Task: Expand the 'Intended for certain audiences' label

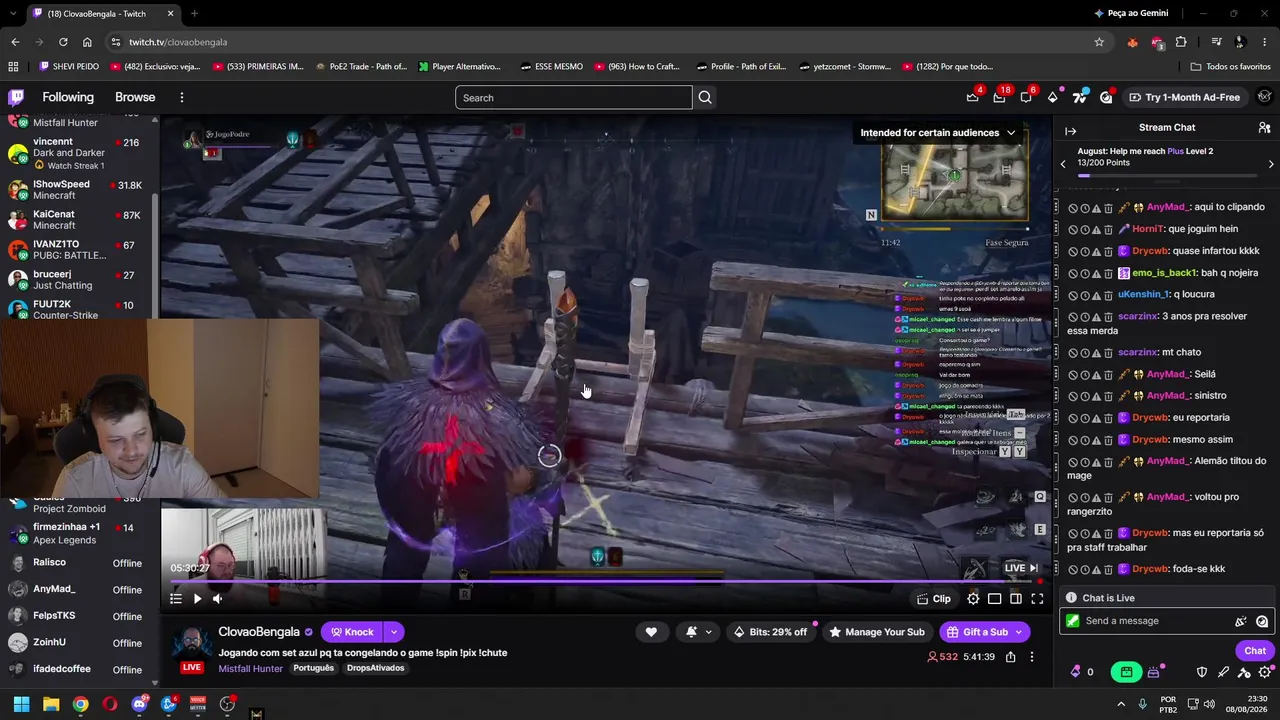Action: tap(937, 132)
